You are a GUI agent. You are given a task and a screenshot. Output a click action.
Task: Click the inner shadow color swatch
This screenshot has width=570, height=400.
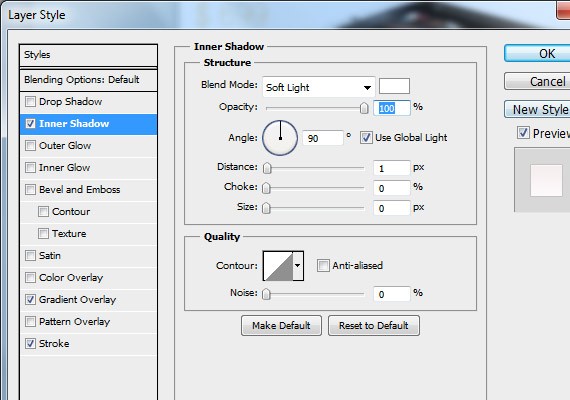coord(394,87)
